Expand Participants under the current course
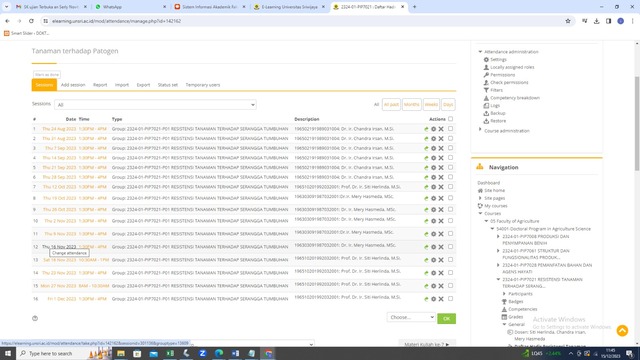The width and height of the screenshot is (640, 360). pyautogui.click(x=504, y=293)
